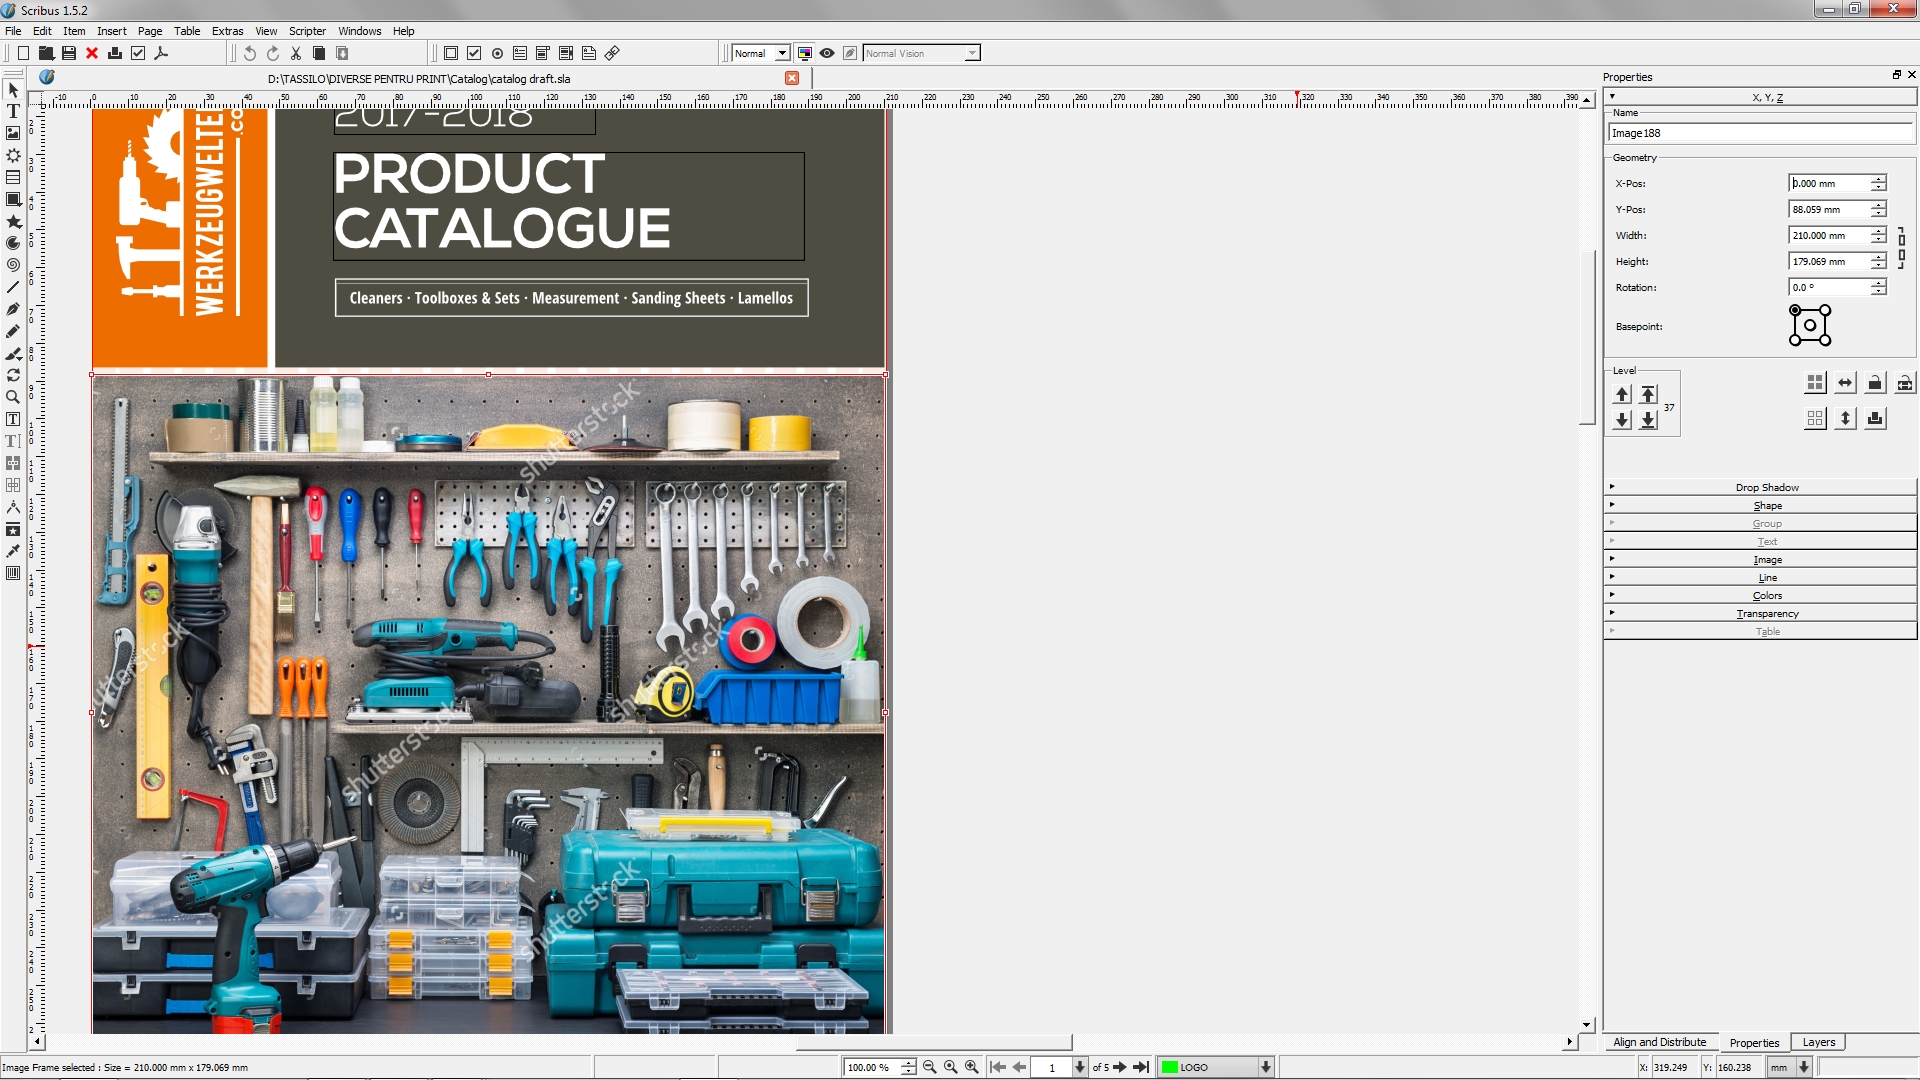Viewport: 1920px width, 1080px height.
Task: Click the LOGO layer green swatch
Action: [1169, 1067]
